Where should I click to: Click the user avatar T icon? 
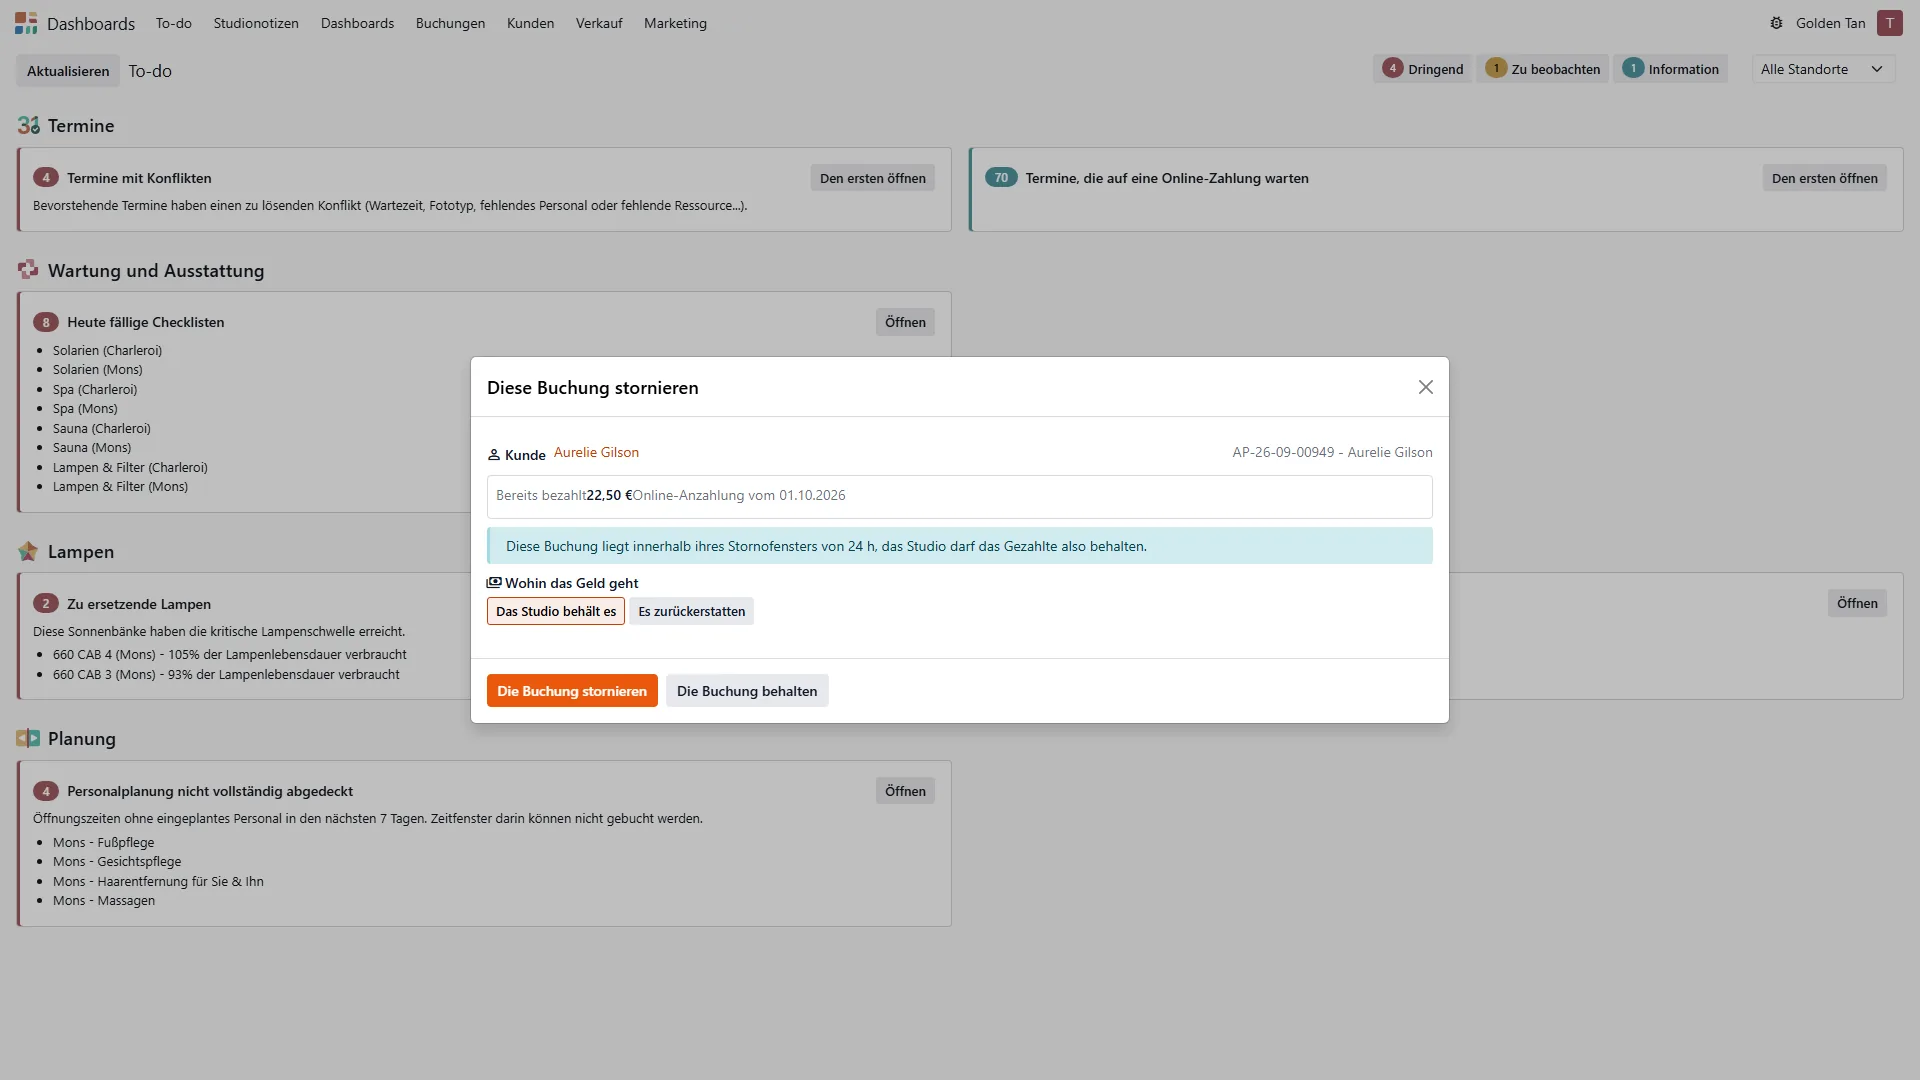click(x=1889, y=23)
